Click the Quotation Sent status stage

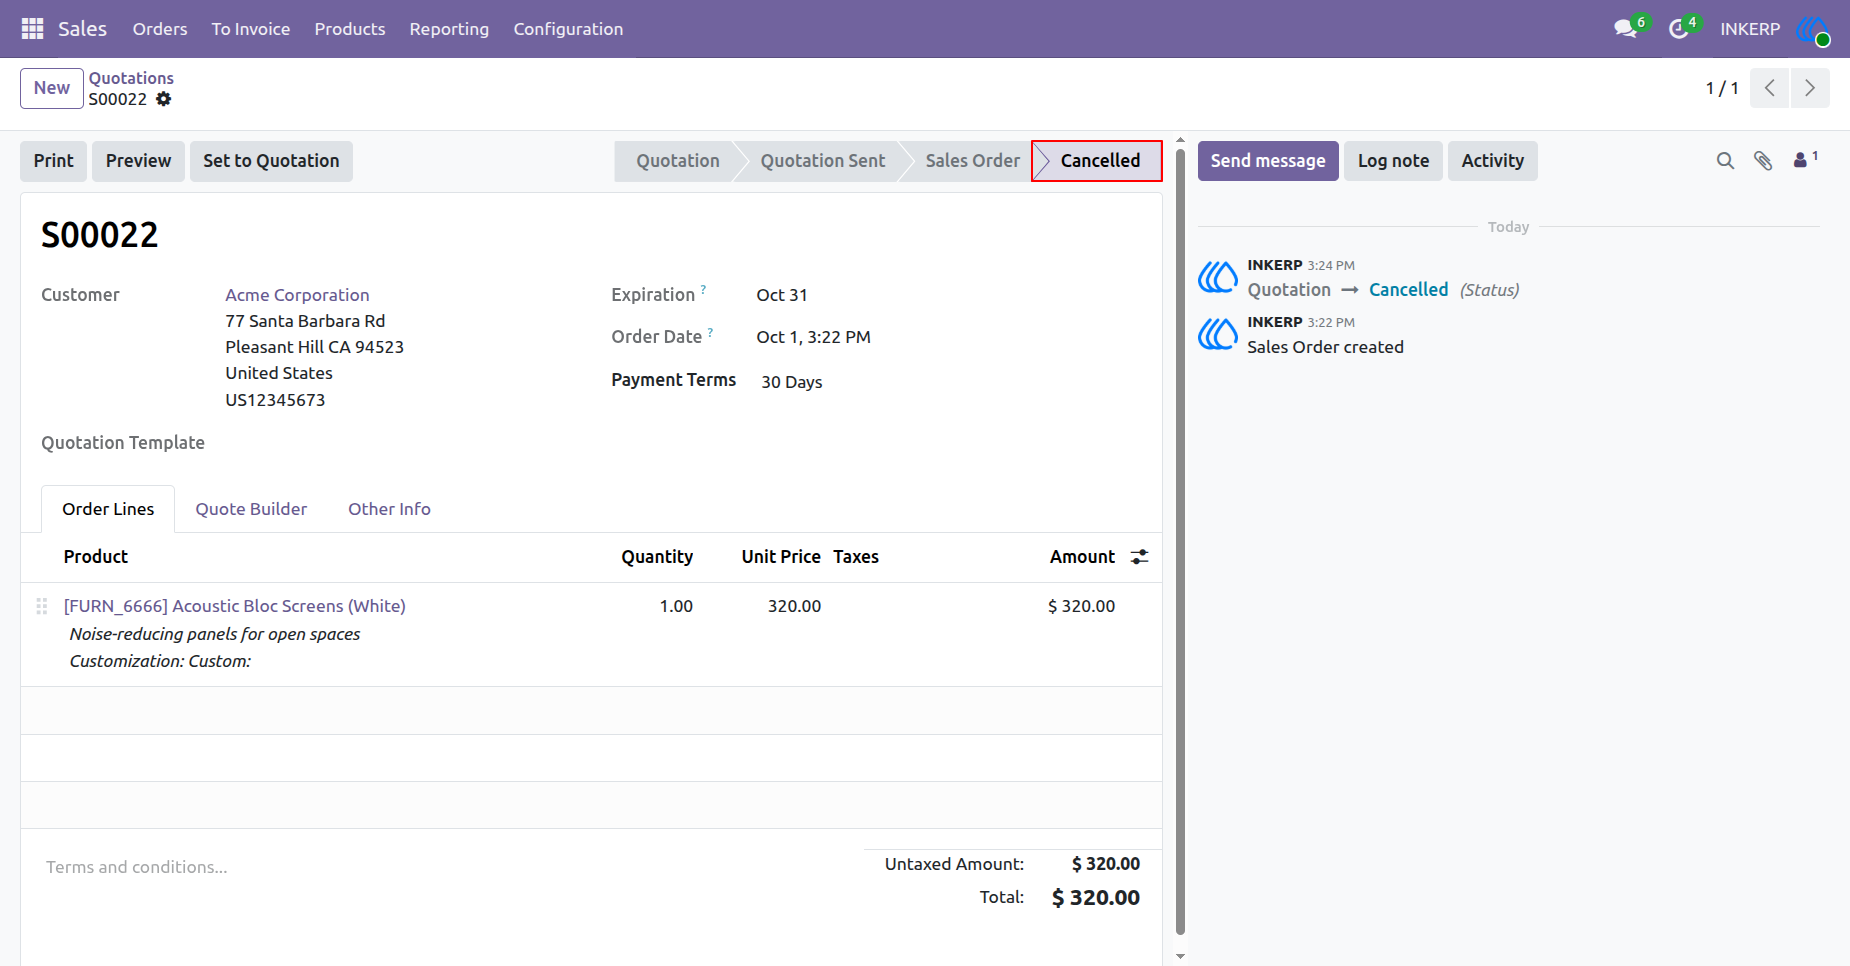(x=822, y=161)
